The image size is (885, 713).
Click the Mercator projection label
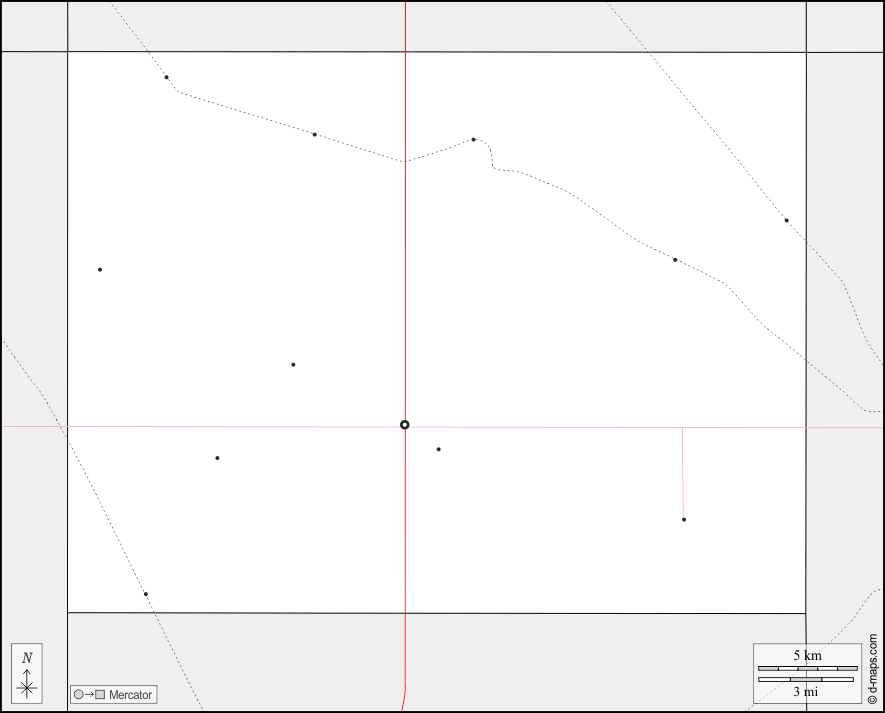[130, 695]
